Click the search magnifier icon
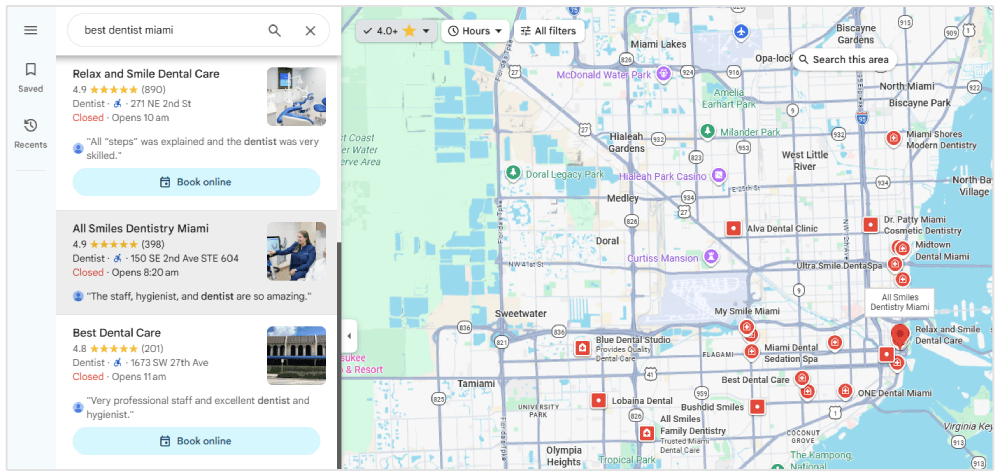This screenshot has height=476, width=1000. [x=274, y=30]
